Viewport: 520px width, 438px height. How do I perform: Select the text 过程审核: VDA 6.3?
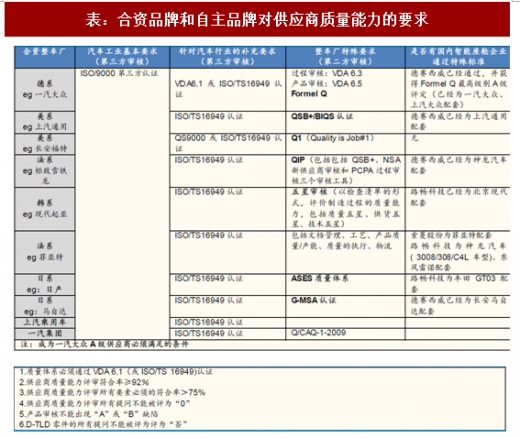[327, 73]
